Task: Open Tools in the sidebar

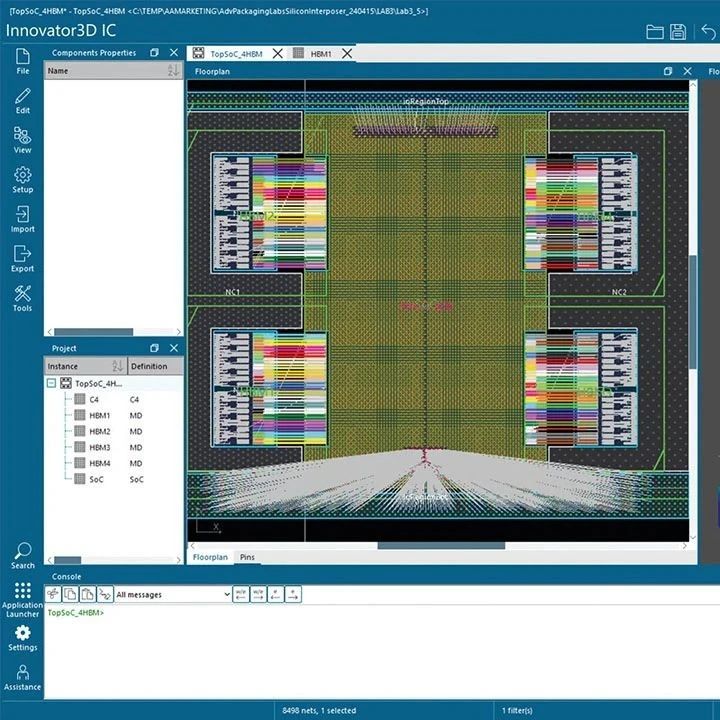Action: (x=22, y=298)
